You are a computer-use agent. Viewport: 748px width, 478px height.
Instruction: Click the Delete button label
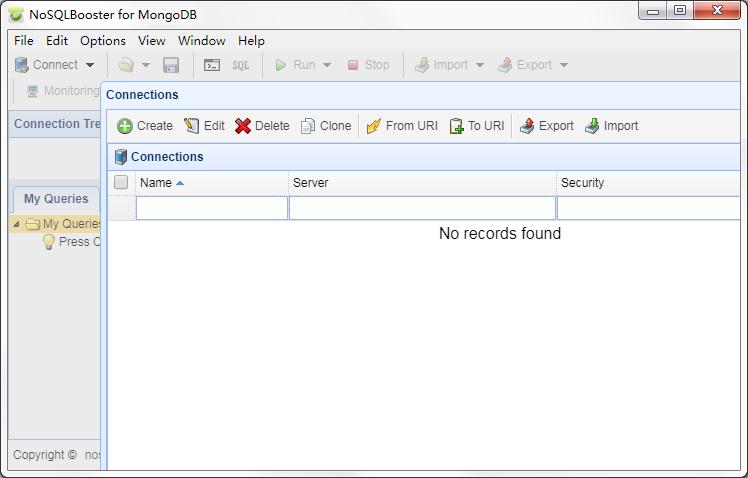272,126
